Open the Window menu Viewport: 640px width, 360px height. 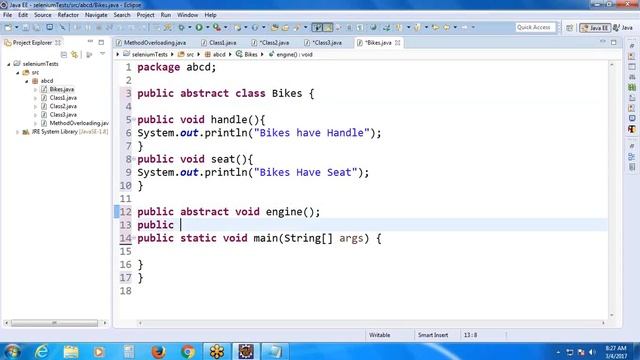(x=187, y=15)
